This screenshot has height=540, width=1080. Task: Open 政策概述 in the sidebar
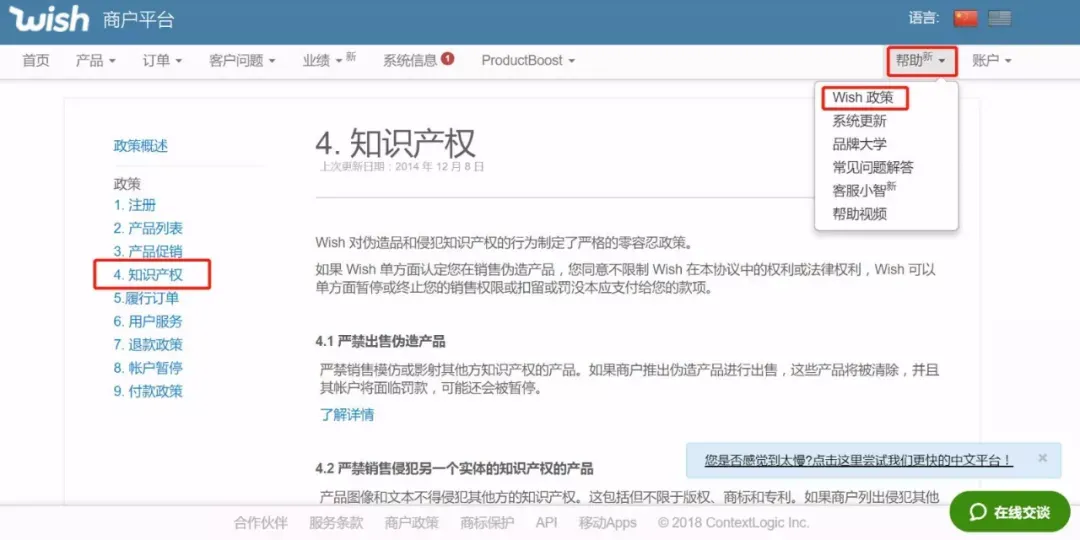[141, 146]
